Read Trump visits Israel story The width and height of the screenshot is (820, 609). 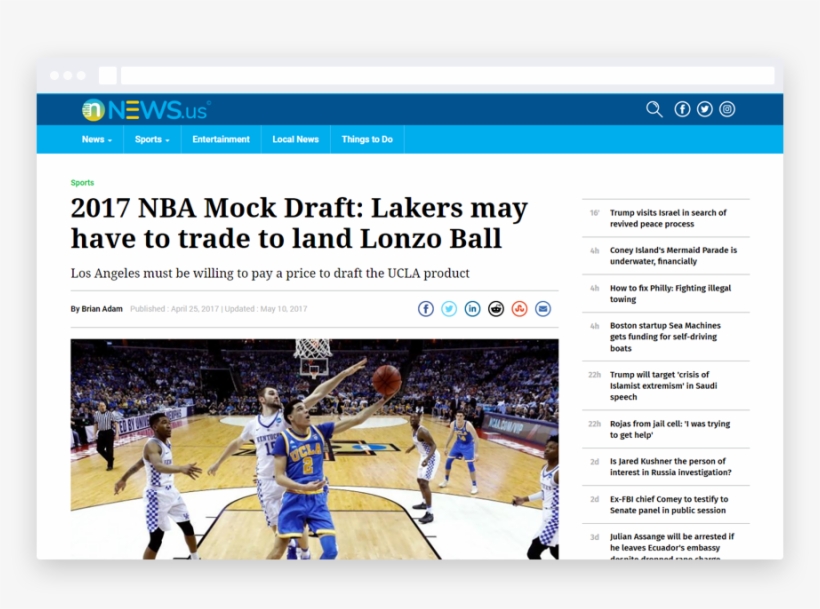(666, 218)
